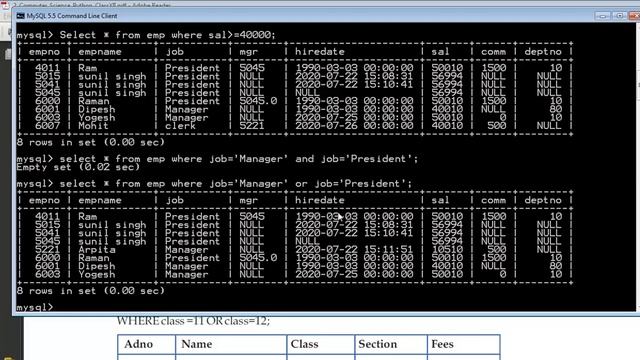Click the employee name 'Arpita'
Screen dimensions: 640x360
[97, 249]
